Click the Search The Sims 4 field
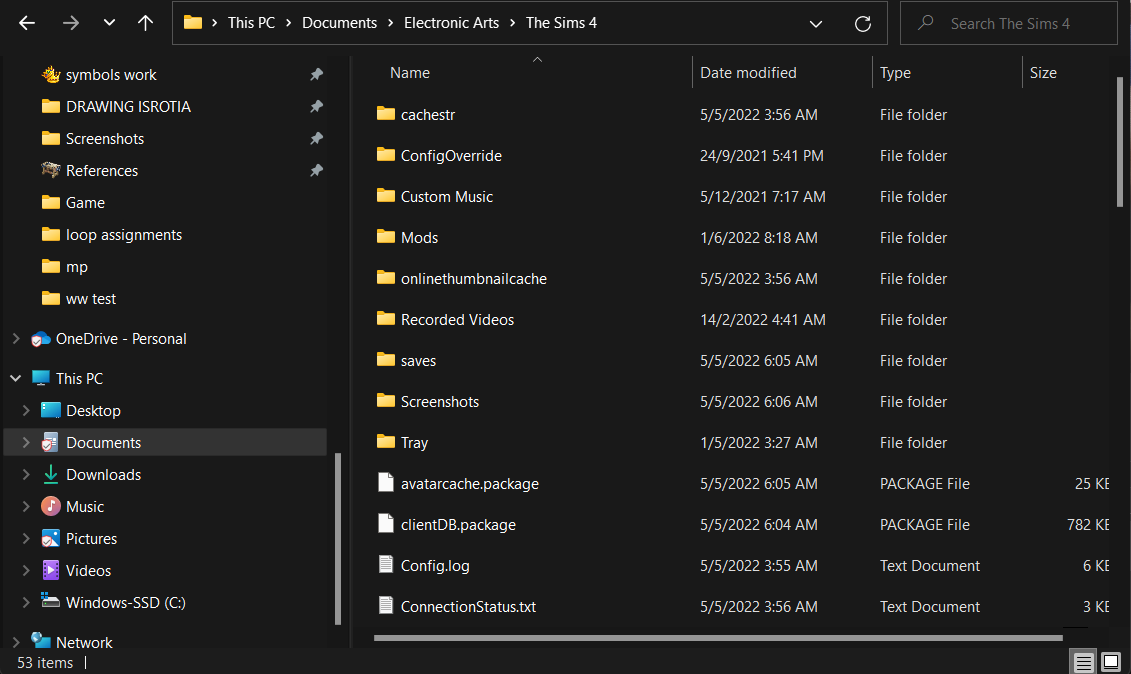This screenshot has width=1131, height=674. click(1009, 23)
